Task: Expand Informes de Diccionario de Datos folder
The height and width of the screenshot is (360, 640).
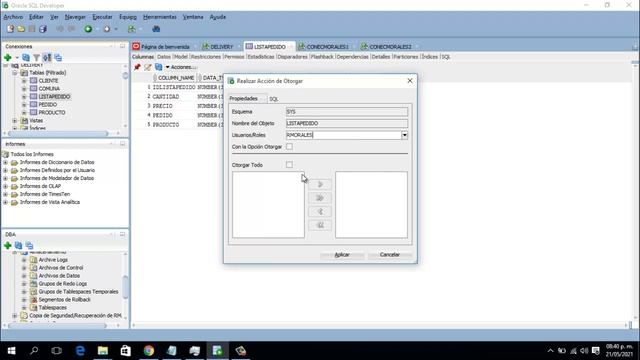Action: coord(5,162)
